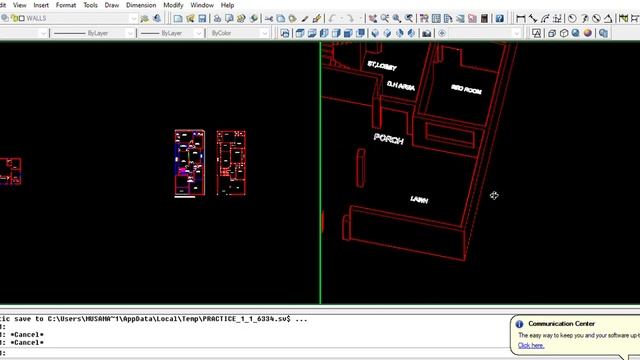Expand the redo history dropdown arrow
Screen dimensions: 640x360
click(360, 18)
